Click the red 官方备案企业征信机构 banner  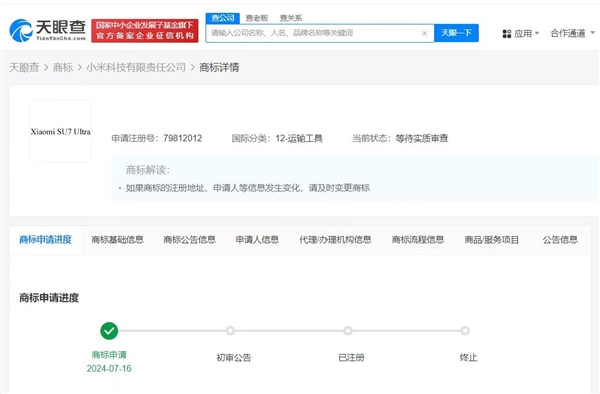pos(145,31)
